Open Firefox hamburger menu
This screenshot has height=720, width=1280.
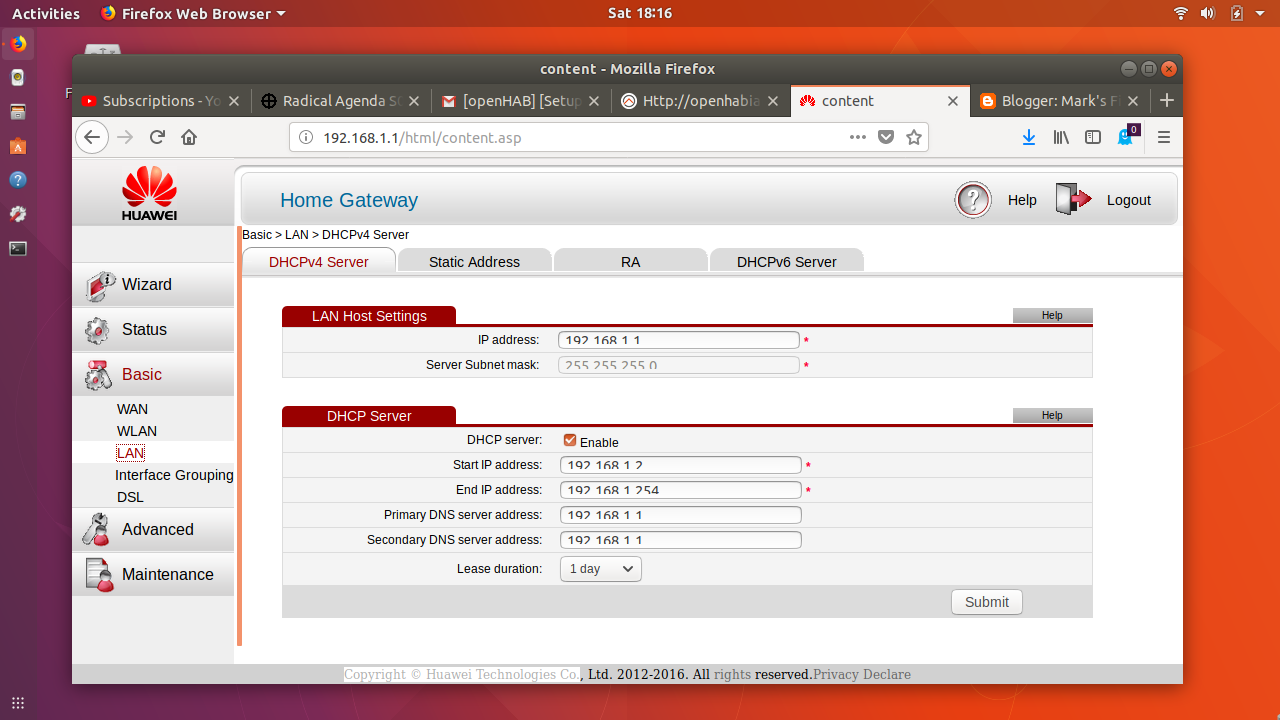pyautogui.click(x=1163, y=138)
